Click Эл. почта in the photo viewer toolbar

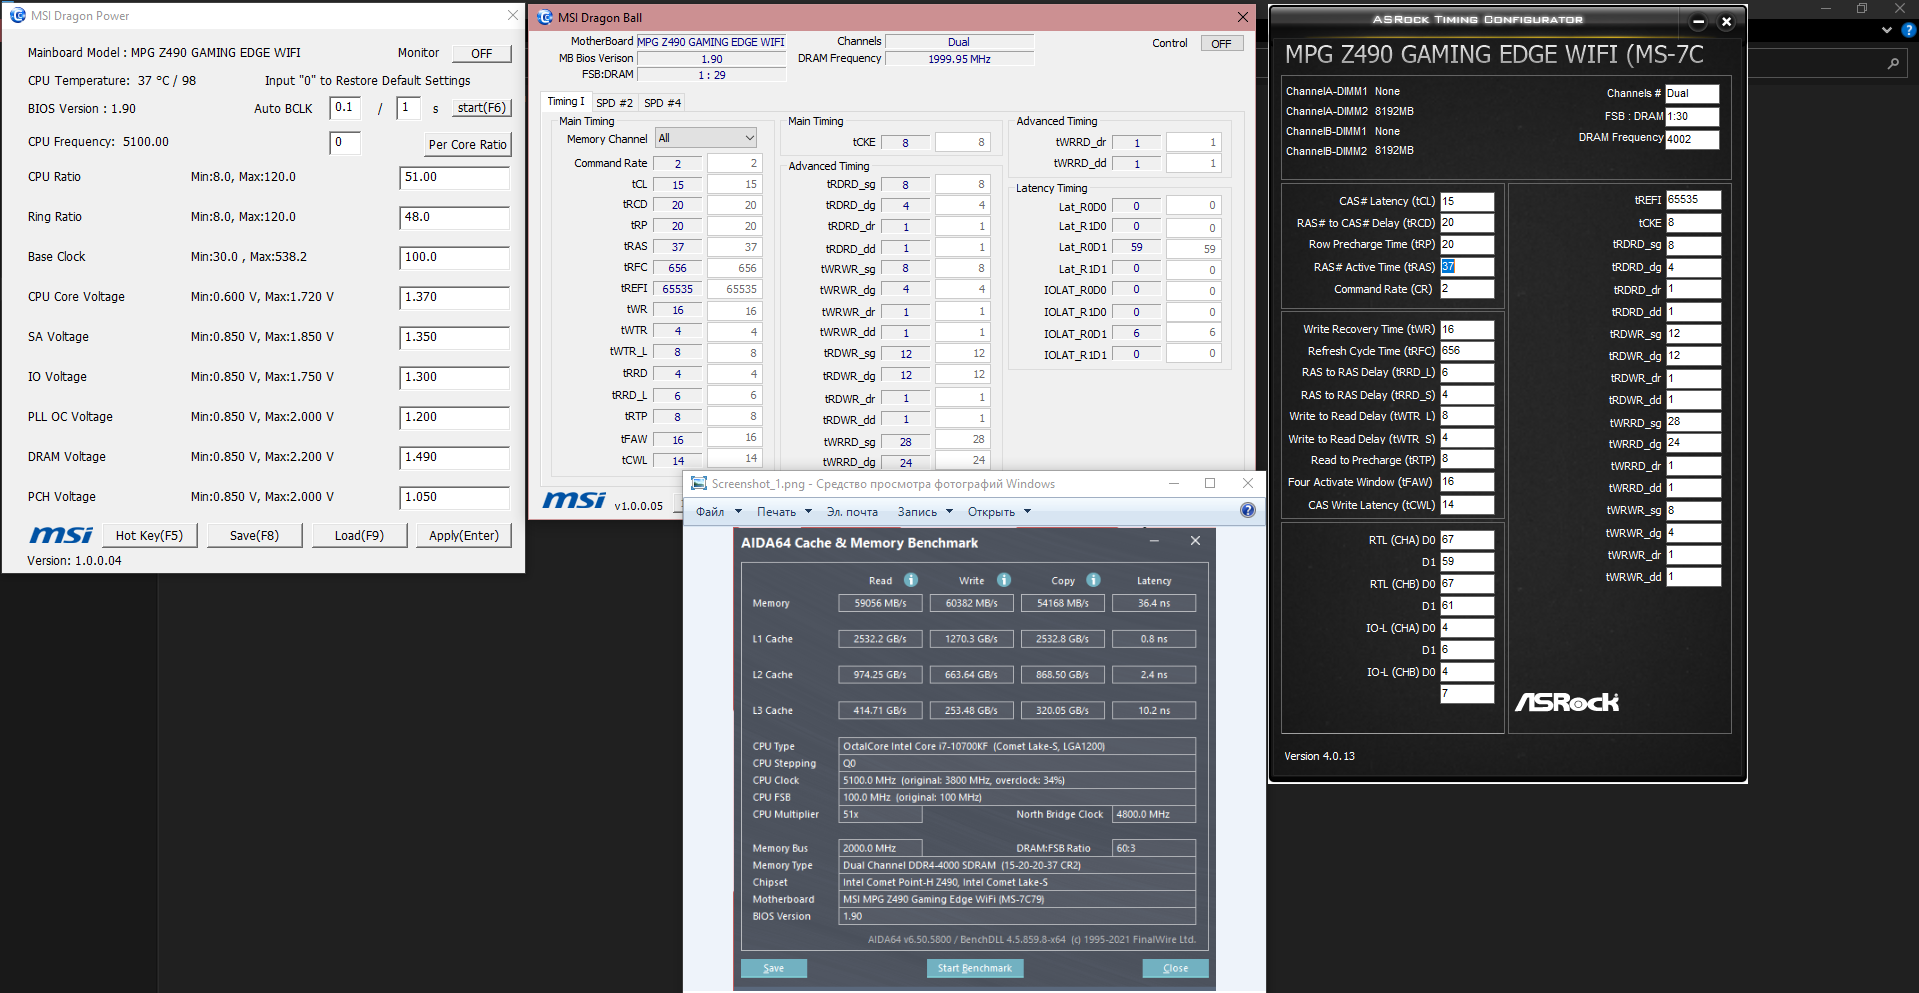tap(852, 512)
